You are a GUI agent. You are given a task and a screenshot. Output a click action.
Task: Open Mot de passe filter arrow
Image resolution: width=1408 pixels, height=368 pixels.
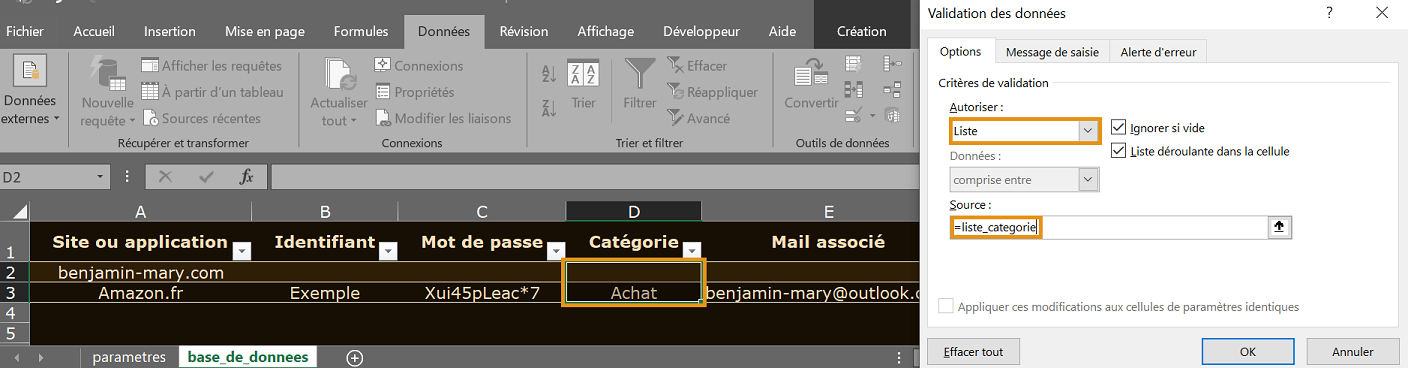pos(556,250)
